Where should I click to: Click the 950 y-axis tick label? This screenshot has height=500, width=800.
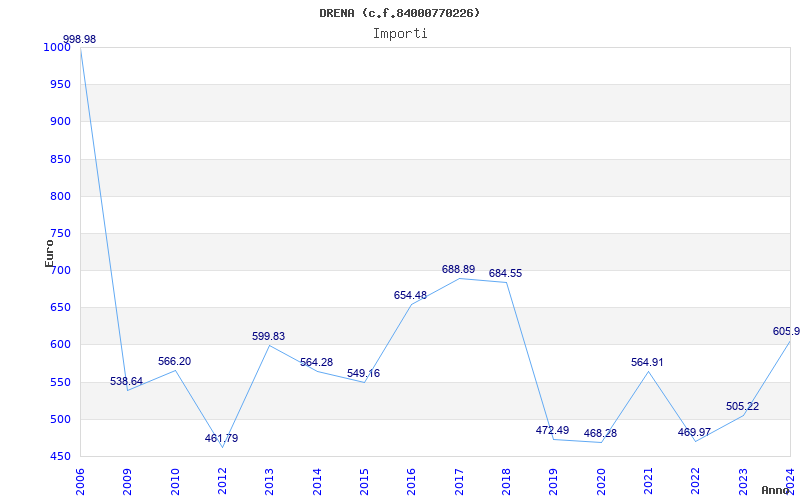pyautogui.click(x=60, y=85)
